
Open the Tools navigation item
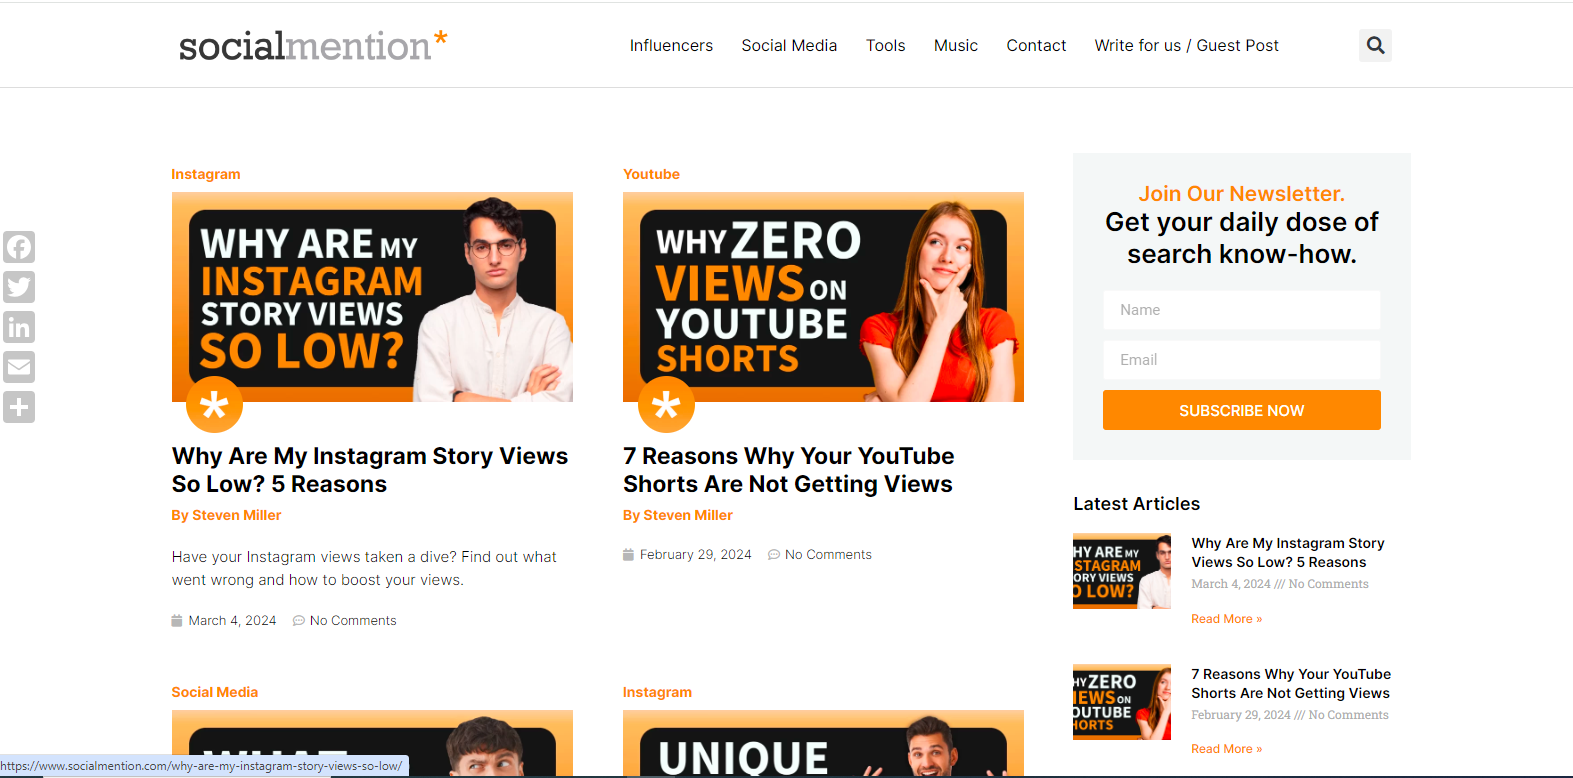(885, 46)
